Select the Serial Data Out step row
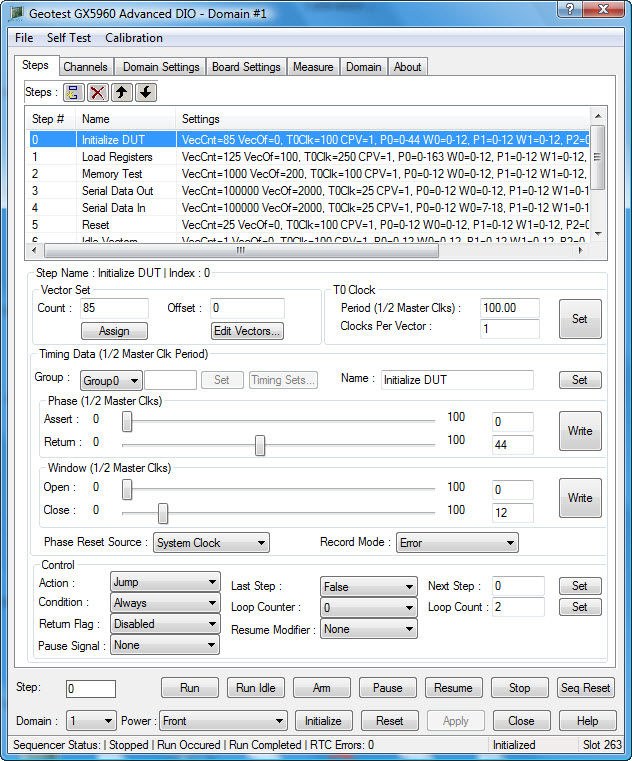 tap(309, 191)
